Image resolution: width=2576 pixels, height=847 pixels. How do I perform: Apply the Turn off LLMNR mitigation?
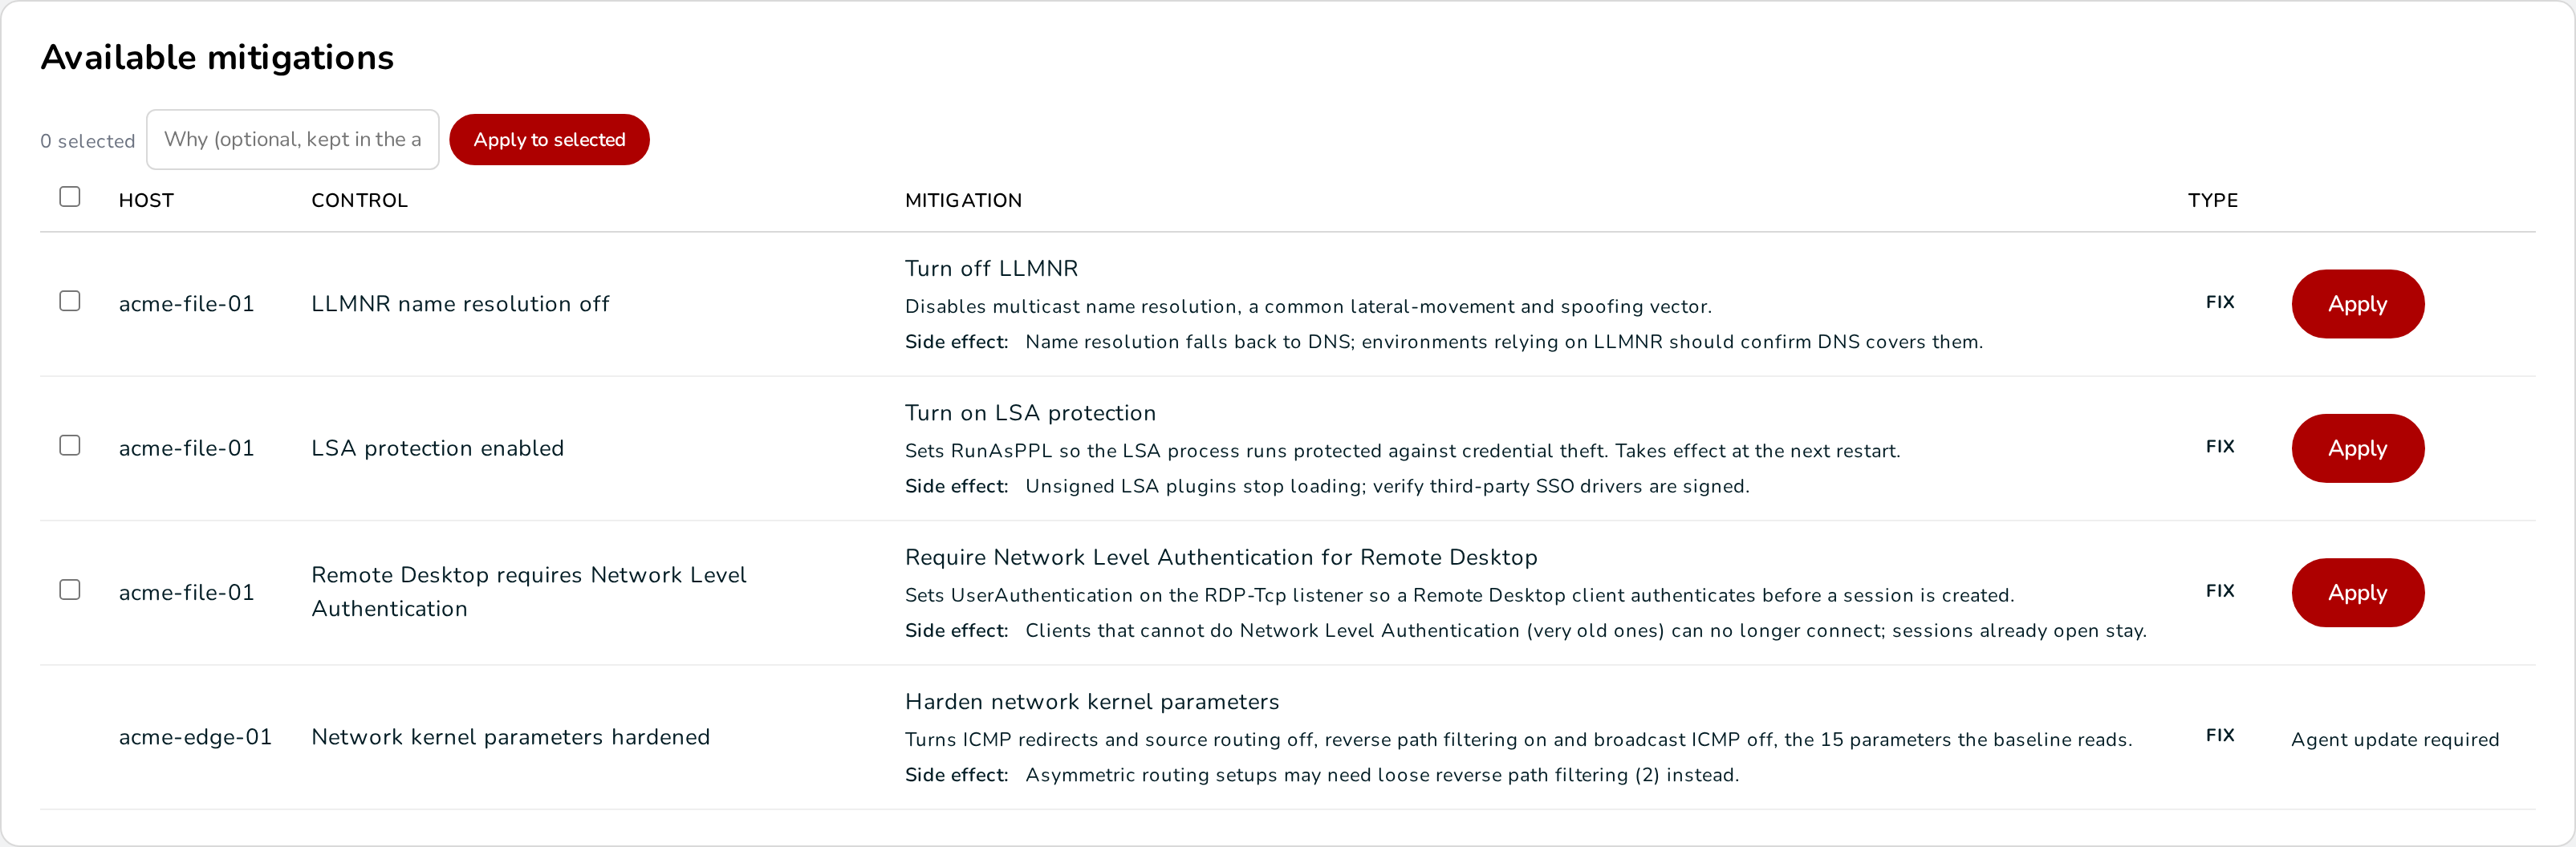pyautogui.click(x=2357, y=304)
